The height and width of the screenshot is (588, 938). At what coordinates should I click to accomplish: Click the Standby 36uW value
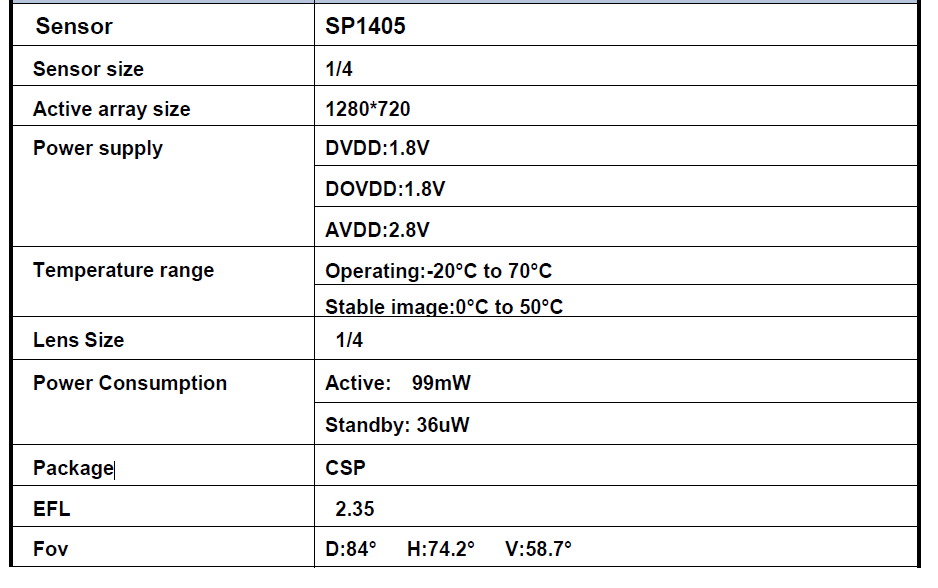click(397, 425)
